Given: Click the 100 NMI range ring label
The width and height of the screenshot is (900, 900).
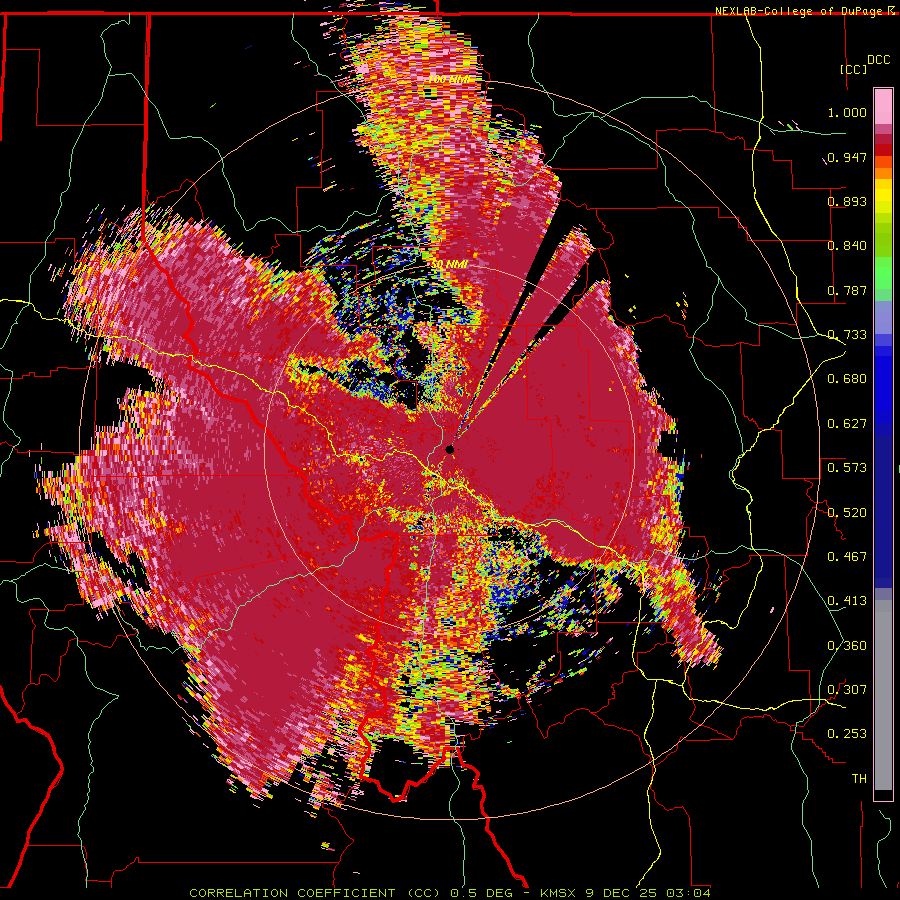Looking at the screenshot, I should tap(449, 79).
